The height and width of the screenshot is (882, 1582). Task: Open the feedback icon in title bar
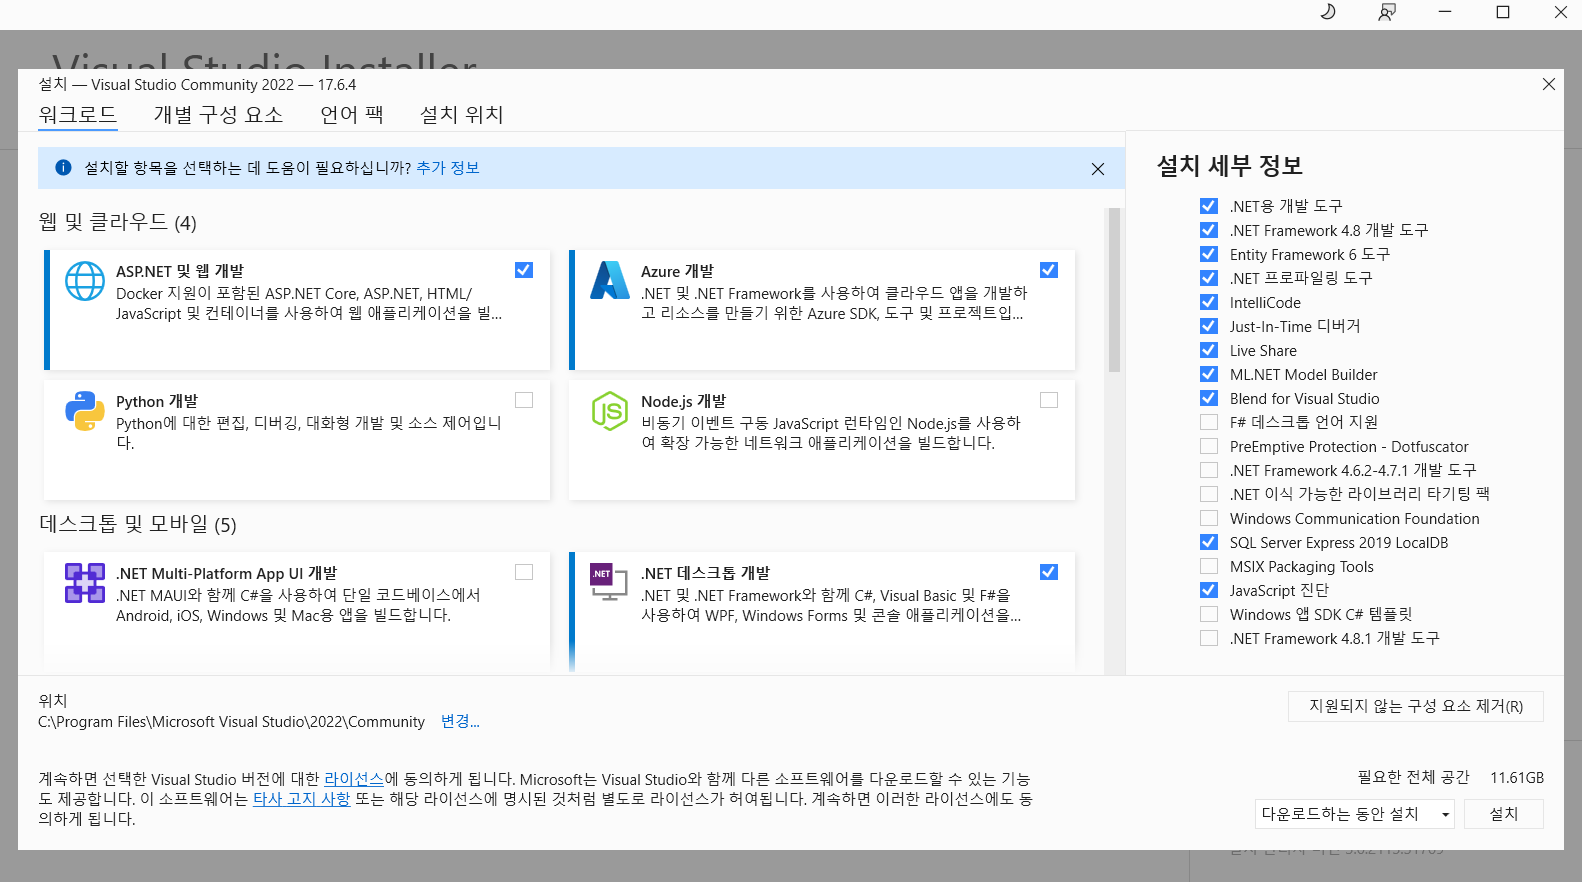(x=1386, y=12)
